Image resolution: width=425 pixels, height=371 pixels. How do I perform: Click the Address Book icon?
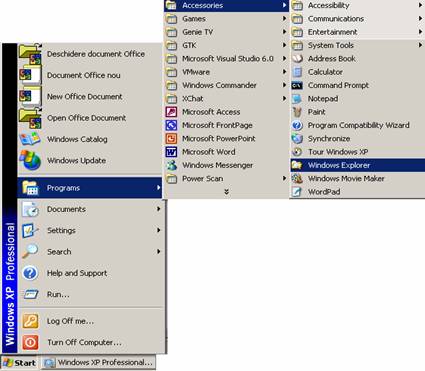tap(297, 59)
